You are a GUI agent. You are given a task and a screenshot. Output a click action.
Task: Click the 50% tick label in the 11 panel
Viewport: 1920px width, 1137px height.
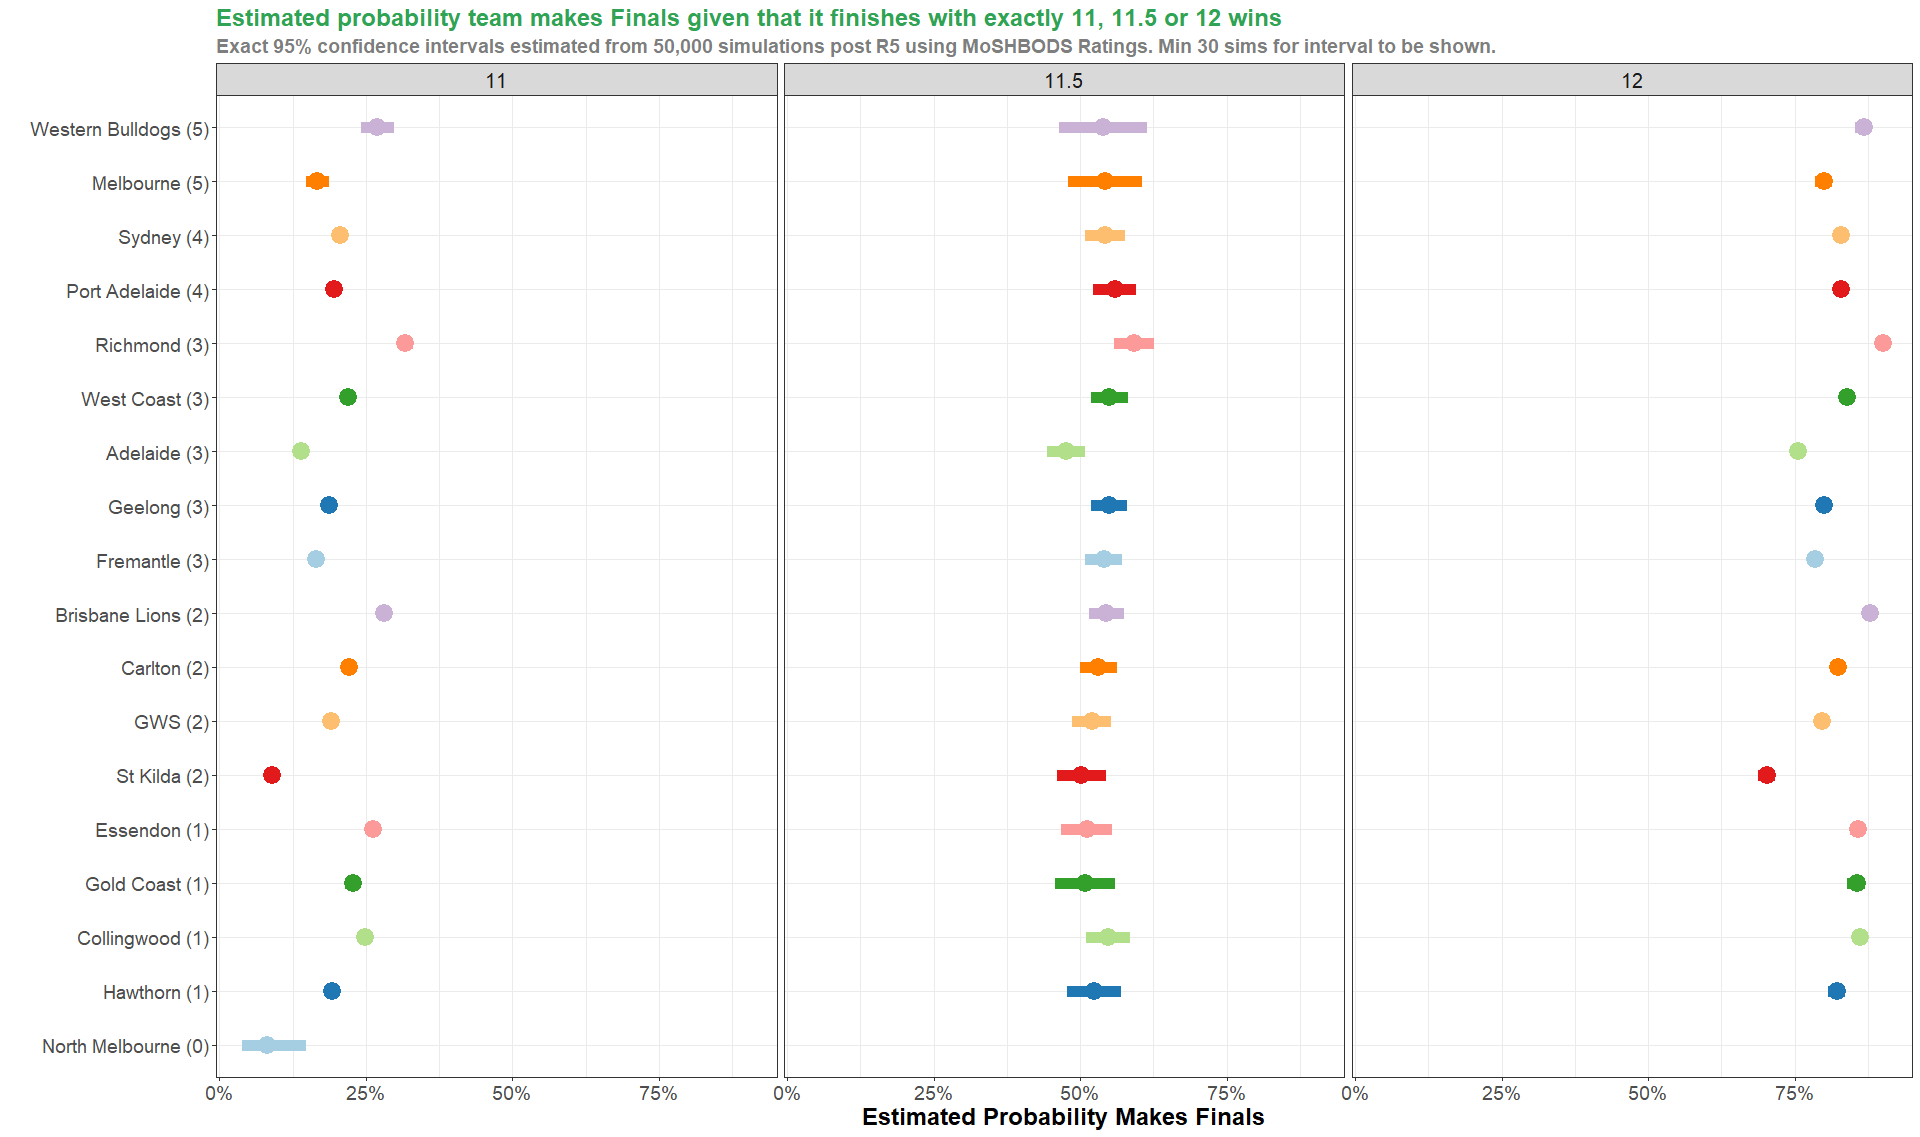(511, 1093)
